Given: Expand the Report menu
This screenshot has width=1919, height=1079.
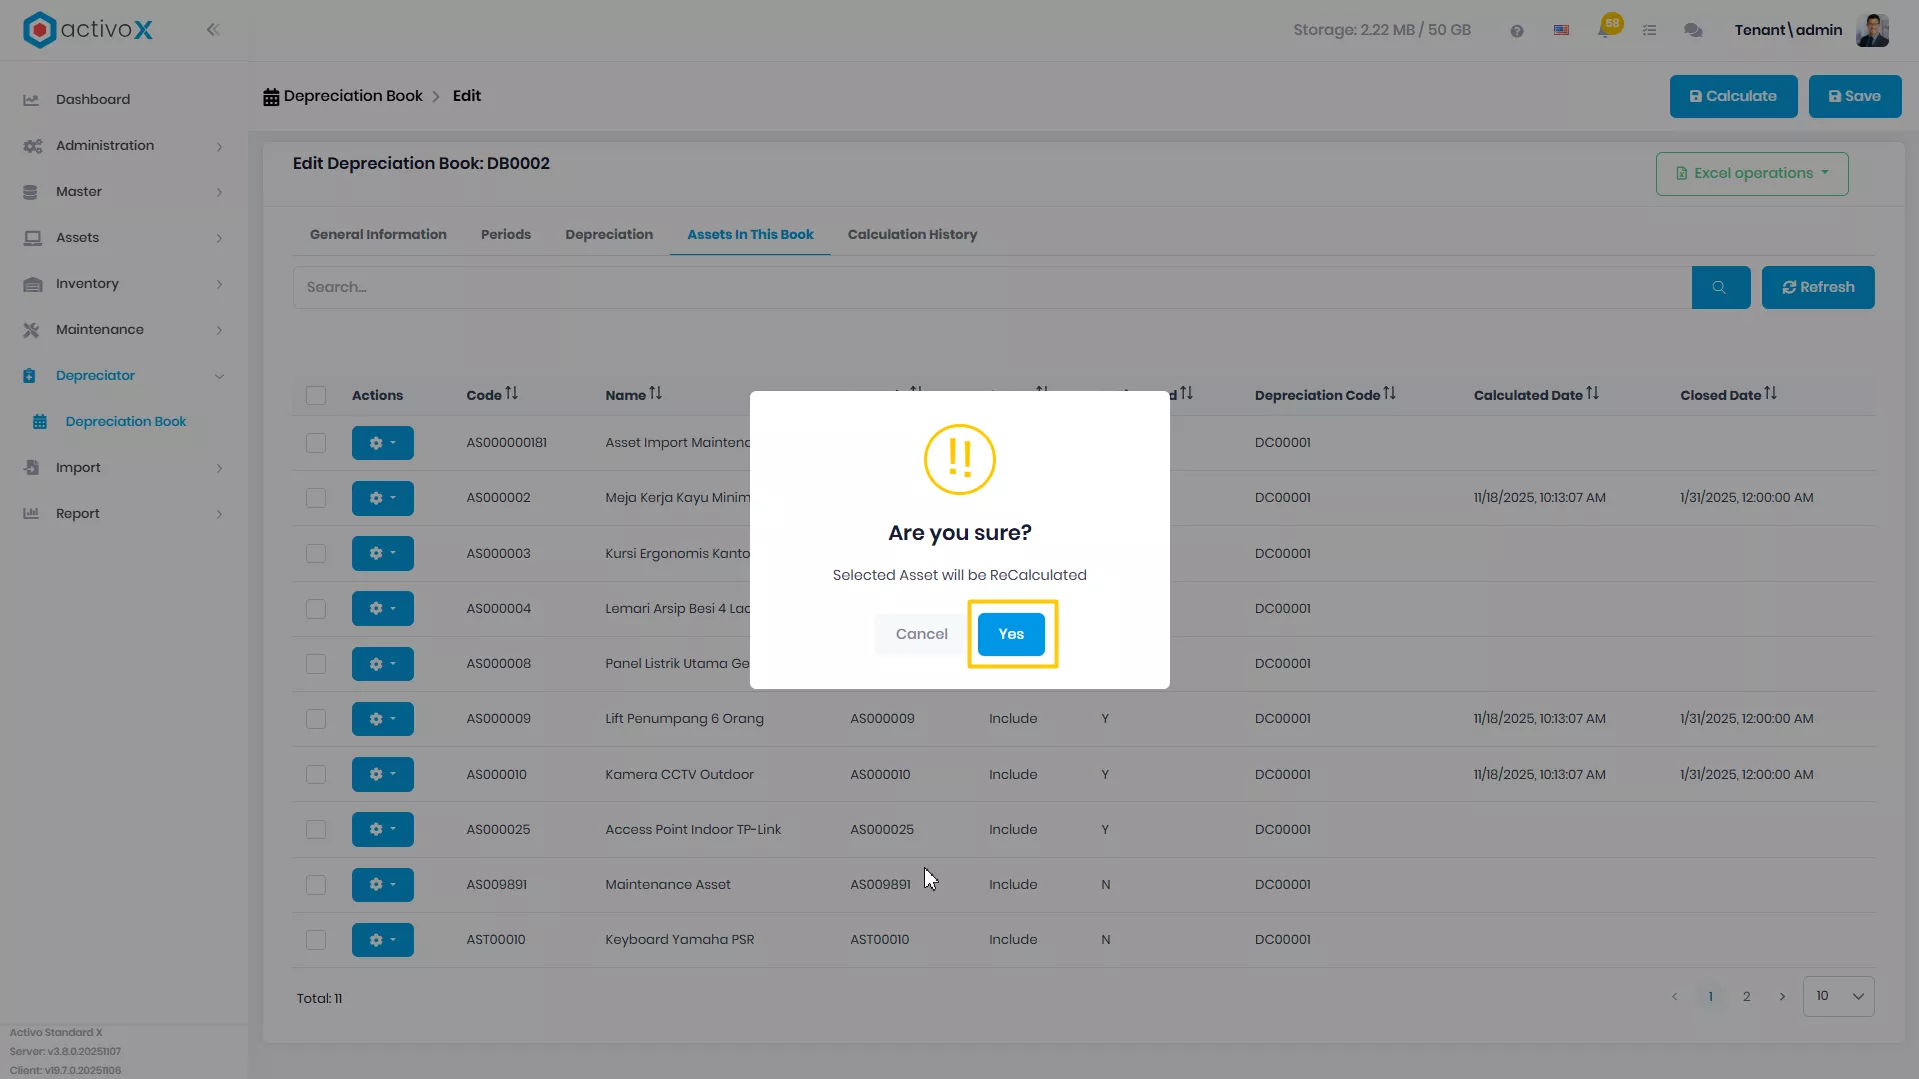Looking at the screenshot, I should (x=124, y=514).
